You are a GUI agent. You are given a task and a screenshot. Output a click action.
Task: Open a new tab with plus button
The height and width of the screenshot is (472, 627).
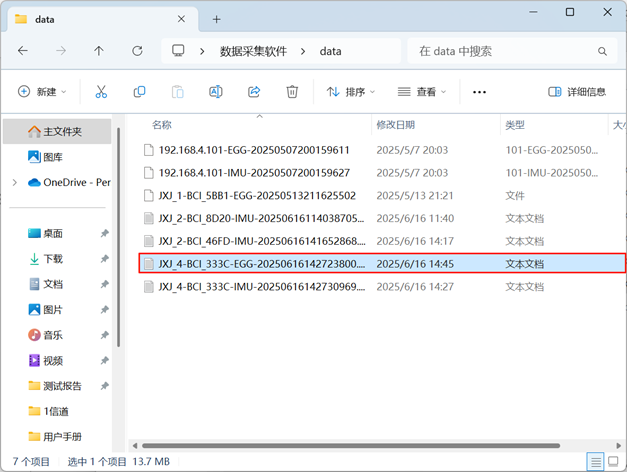pyautogui.click(x=216, y=19)
